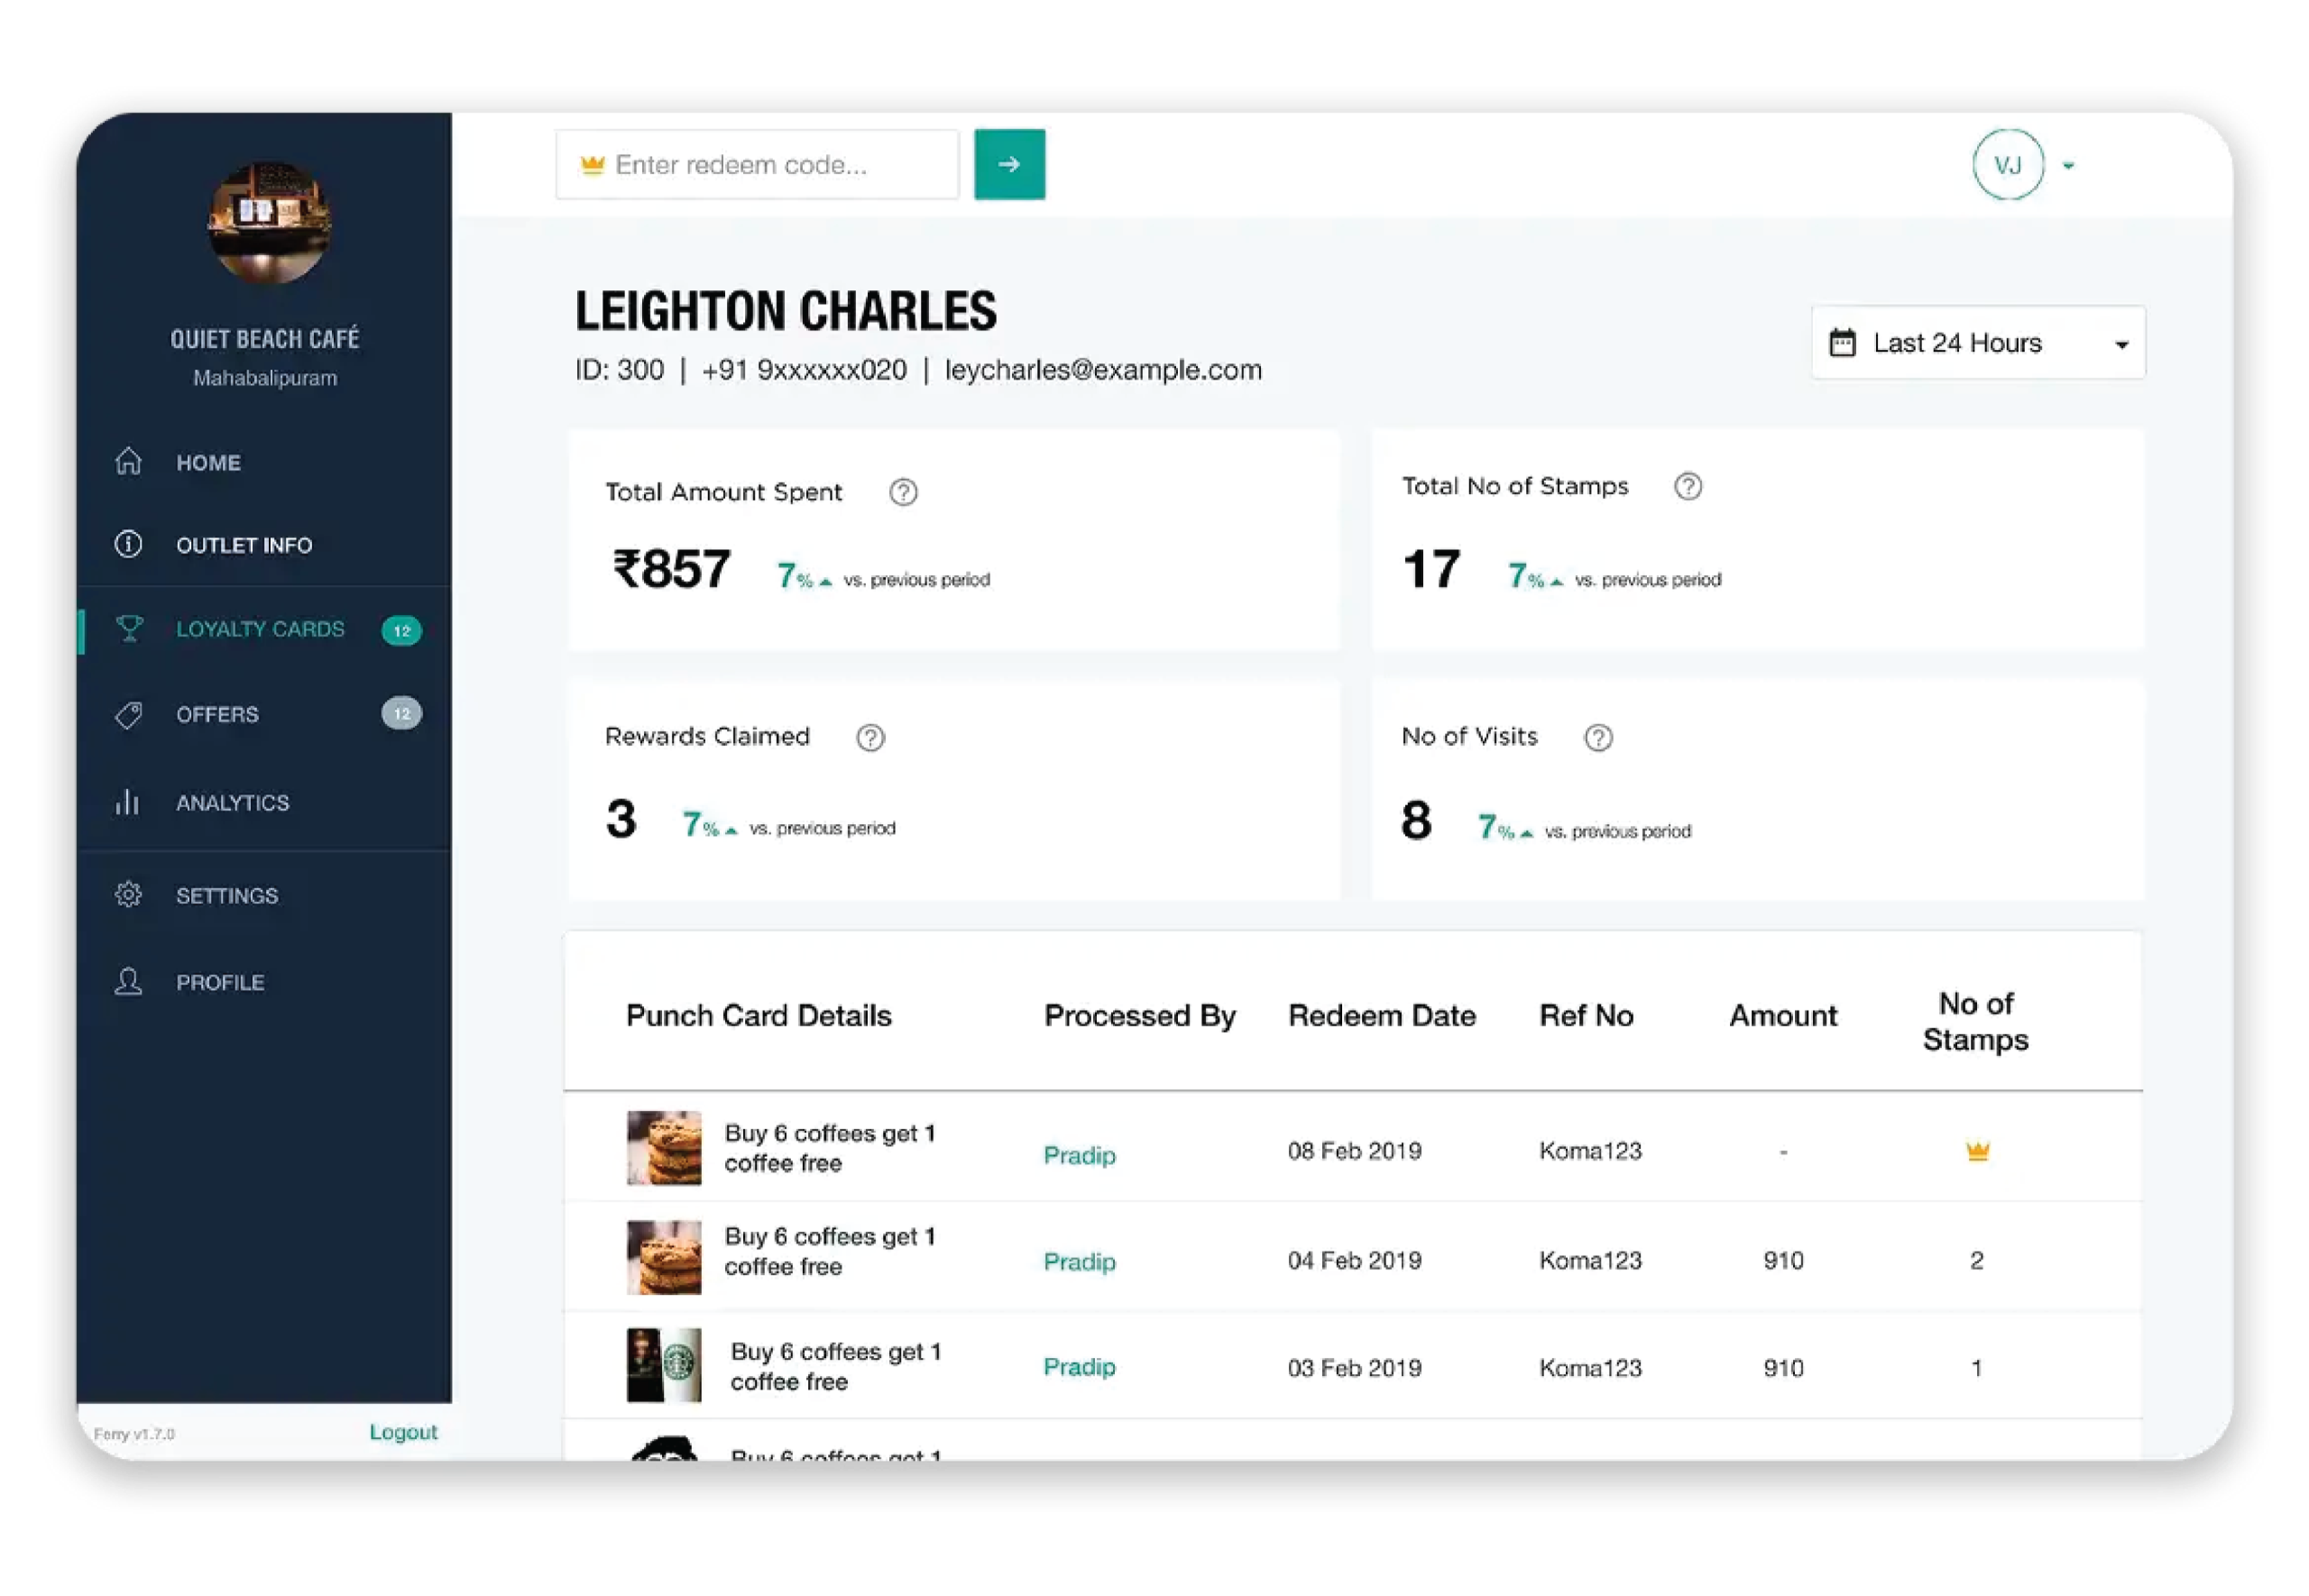2309x1596 pixels.
Task: Click the calendar icon in date filter
Action: (1842, 343)
